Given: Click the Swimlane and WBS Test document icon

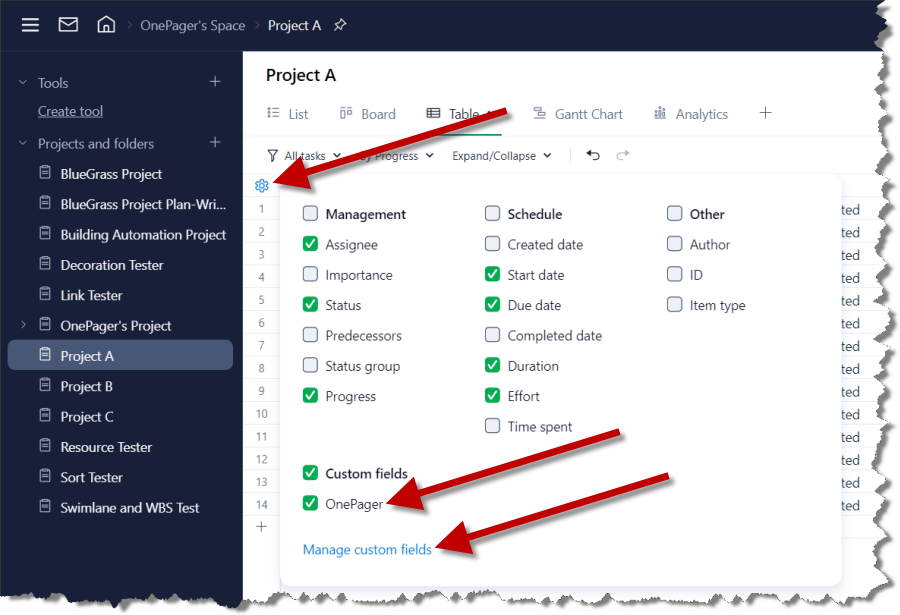Looking at the screenshot, I should pos(45,507).
